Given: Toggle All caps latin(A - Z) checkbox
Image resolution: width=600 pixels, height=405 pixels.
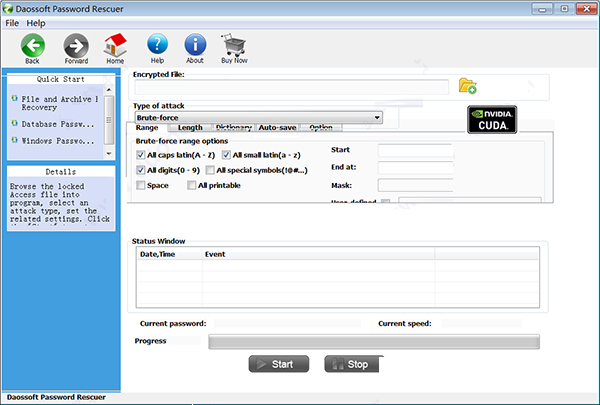Looking at the screenshot, I should (140, 155).
